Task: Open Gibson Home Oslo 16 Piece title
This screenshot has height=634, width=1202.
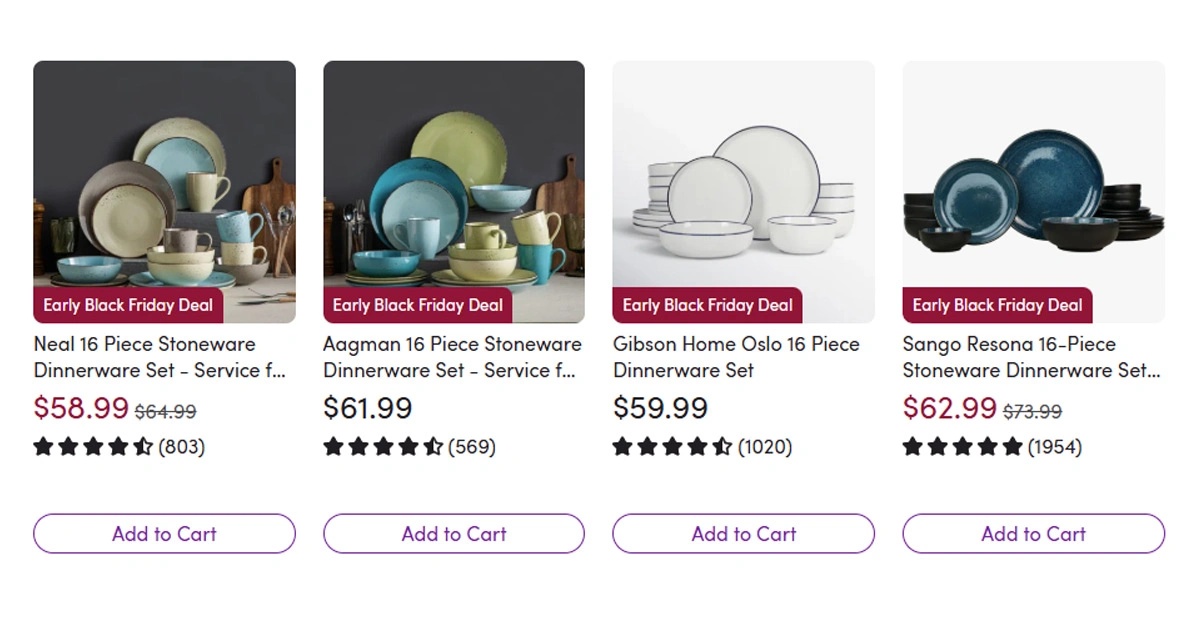Action: [x=736, y=357]
